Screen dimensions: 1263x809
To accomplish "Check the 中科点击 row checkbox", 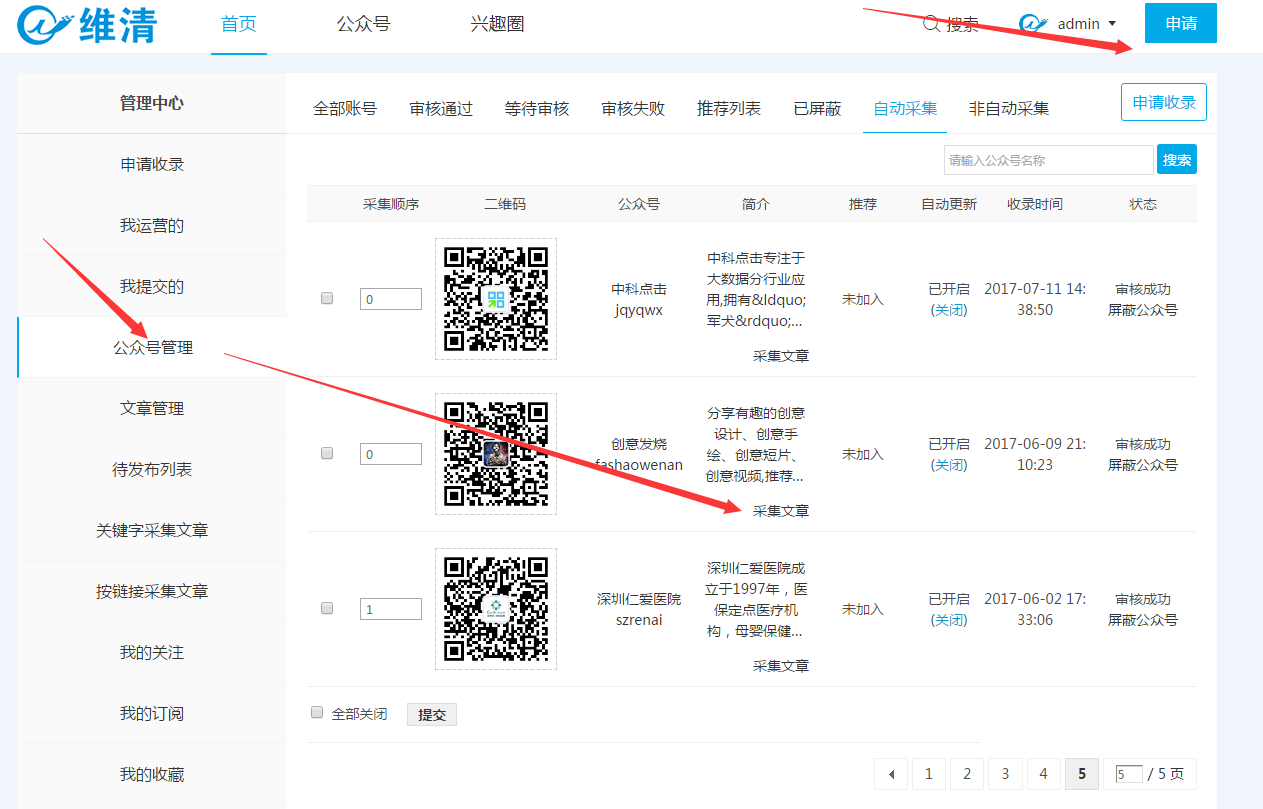I will (x=327, y=298).
